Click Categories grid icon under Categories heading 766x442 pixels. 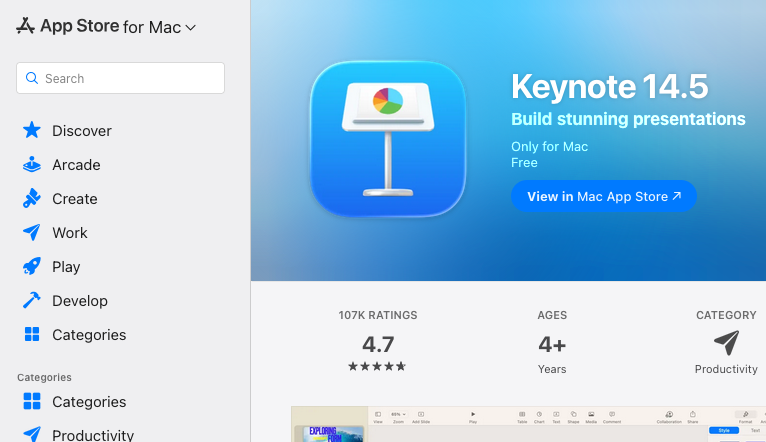pos(32,401)
